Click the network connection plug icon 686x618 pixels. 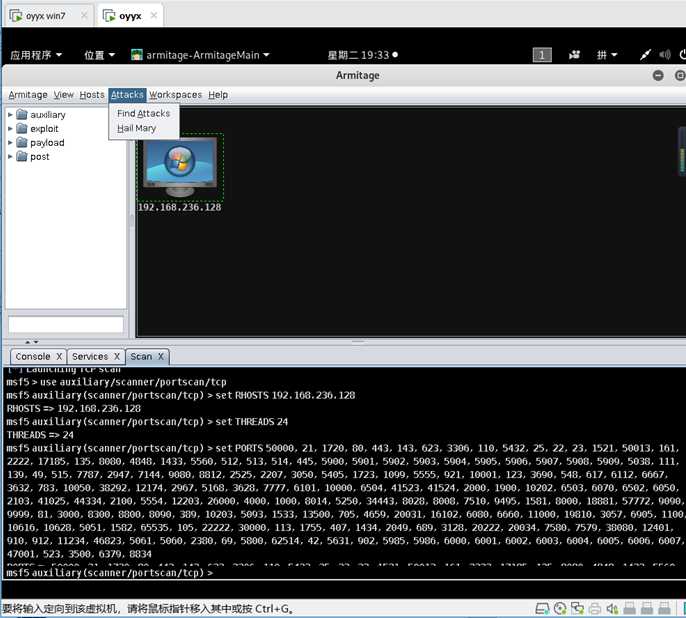645,55
